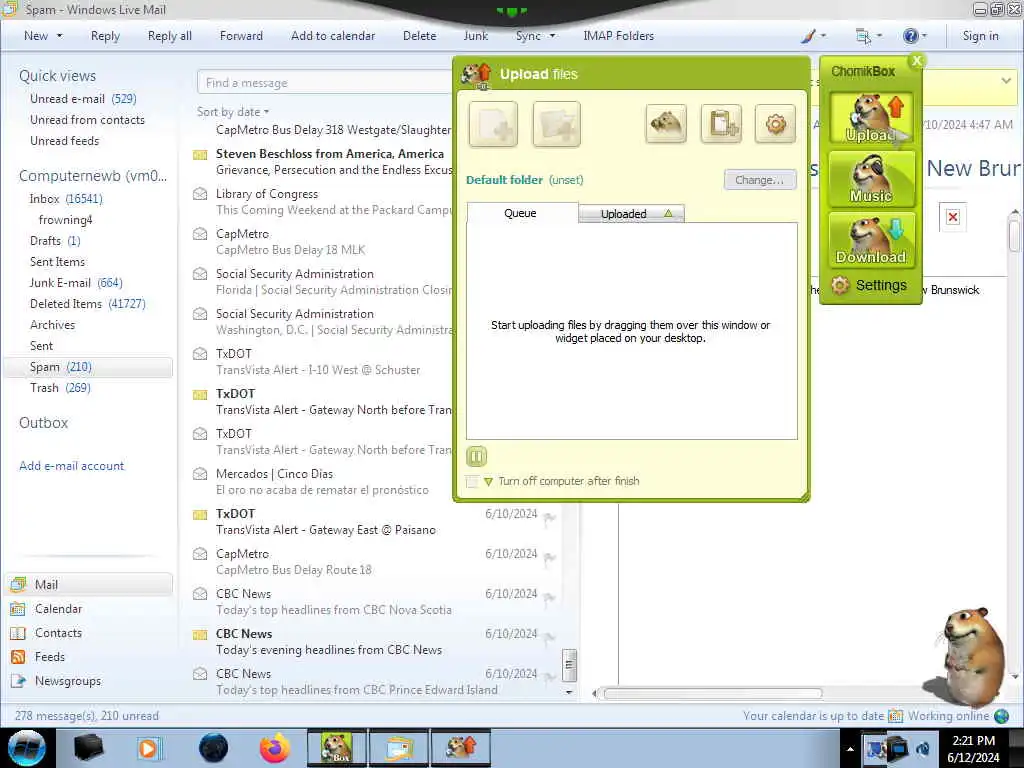Image resolution: width=1024 pixels, height=768 pixels.
Task: Open the gear settings icon in Upload files
Action: click(x=775, y=123)
